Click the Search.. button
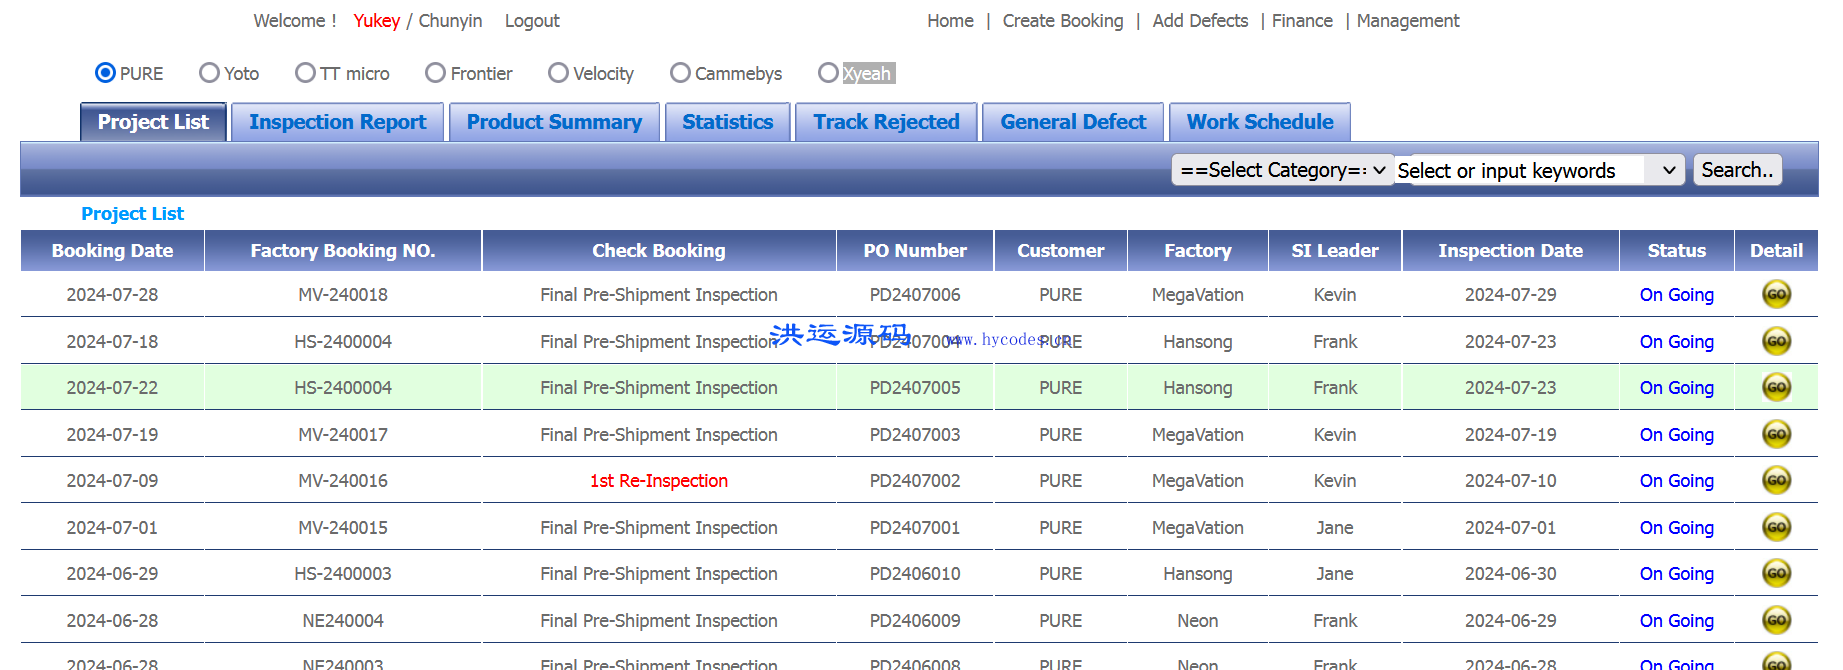The width and height of the screenshot is (1843, 670). click(x=1736, y=170)
